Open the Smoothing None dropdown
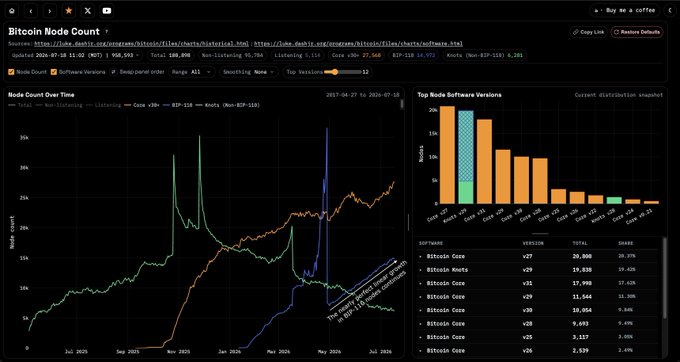Screen dimensions: 680x362 [249, 72]
